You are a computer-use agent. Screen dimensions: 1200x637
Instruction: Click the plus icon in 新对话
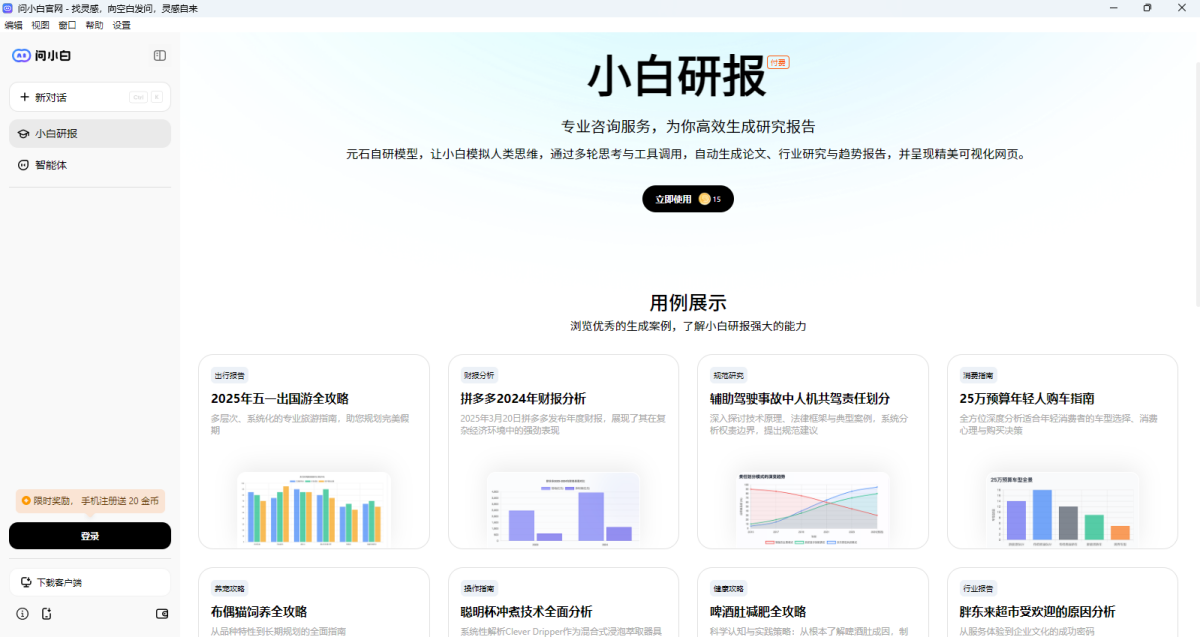pos(23,96)
